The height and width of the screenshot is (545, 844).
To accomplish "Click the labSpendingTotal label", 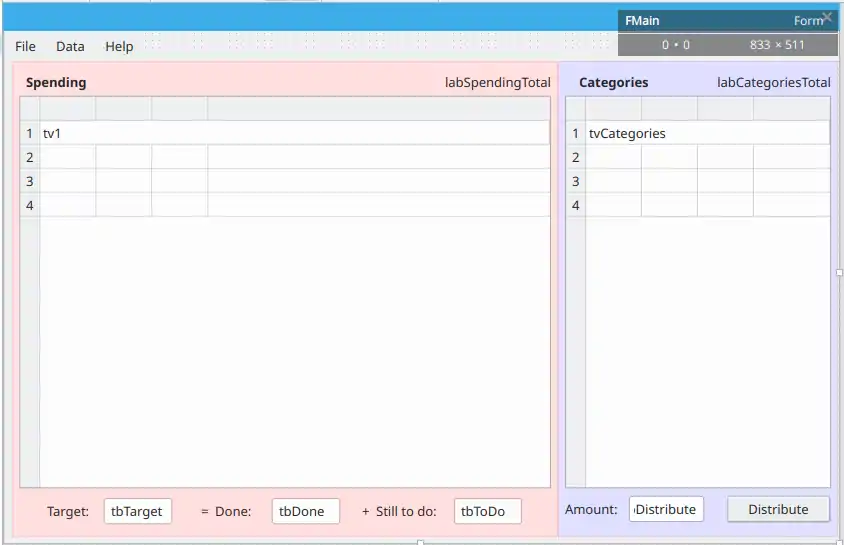I will tap(497, 83).
